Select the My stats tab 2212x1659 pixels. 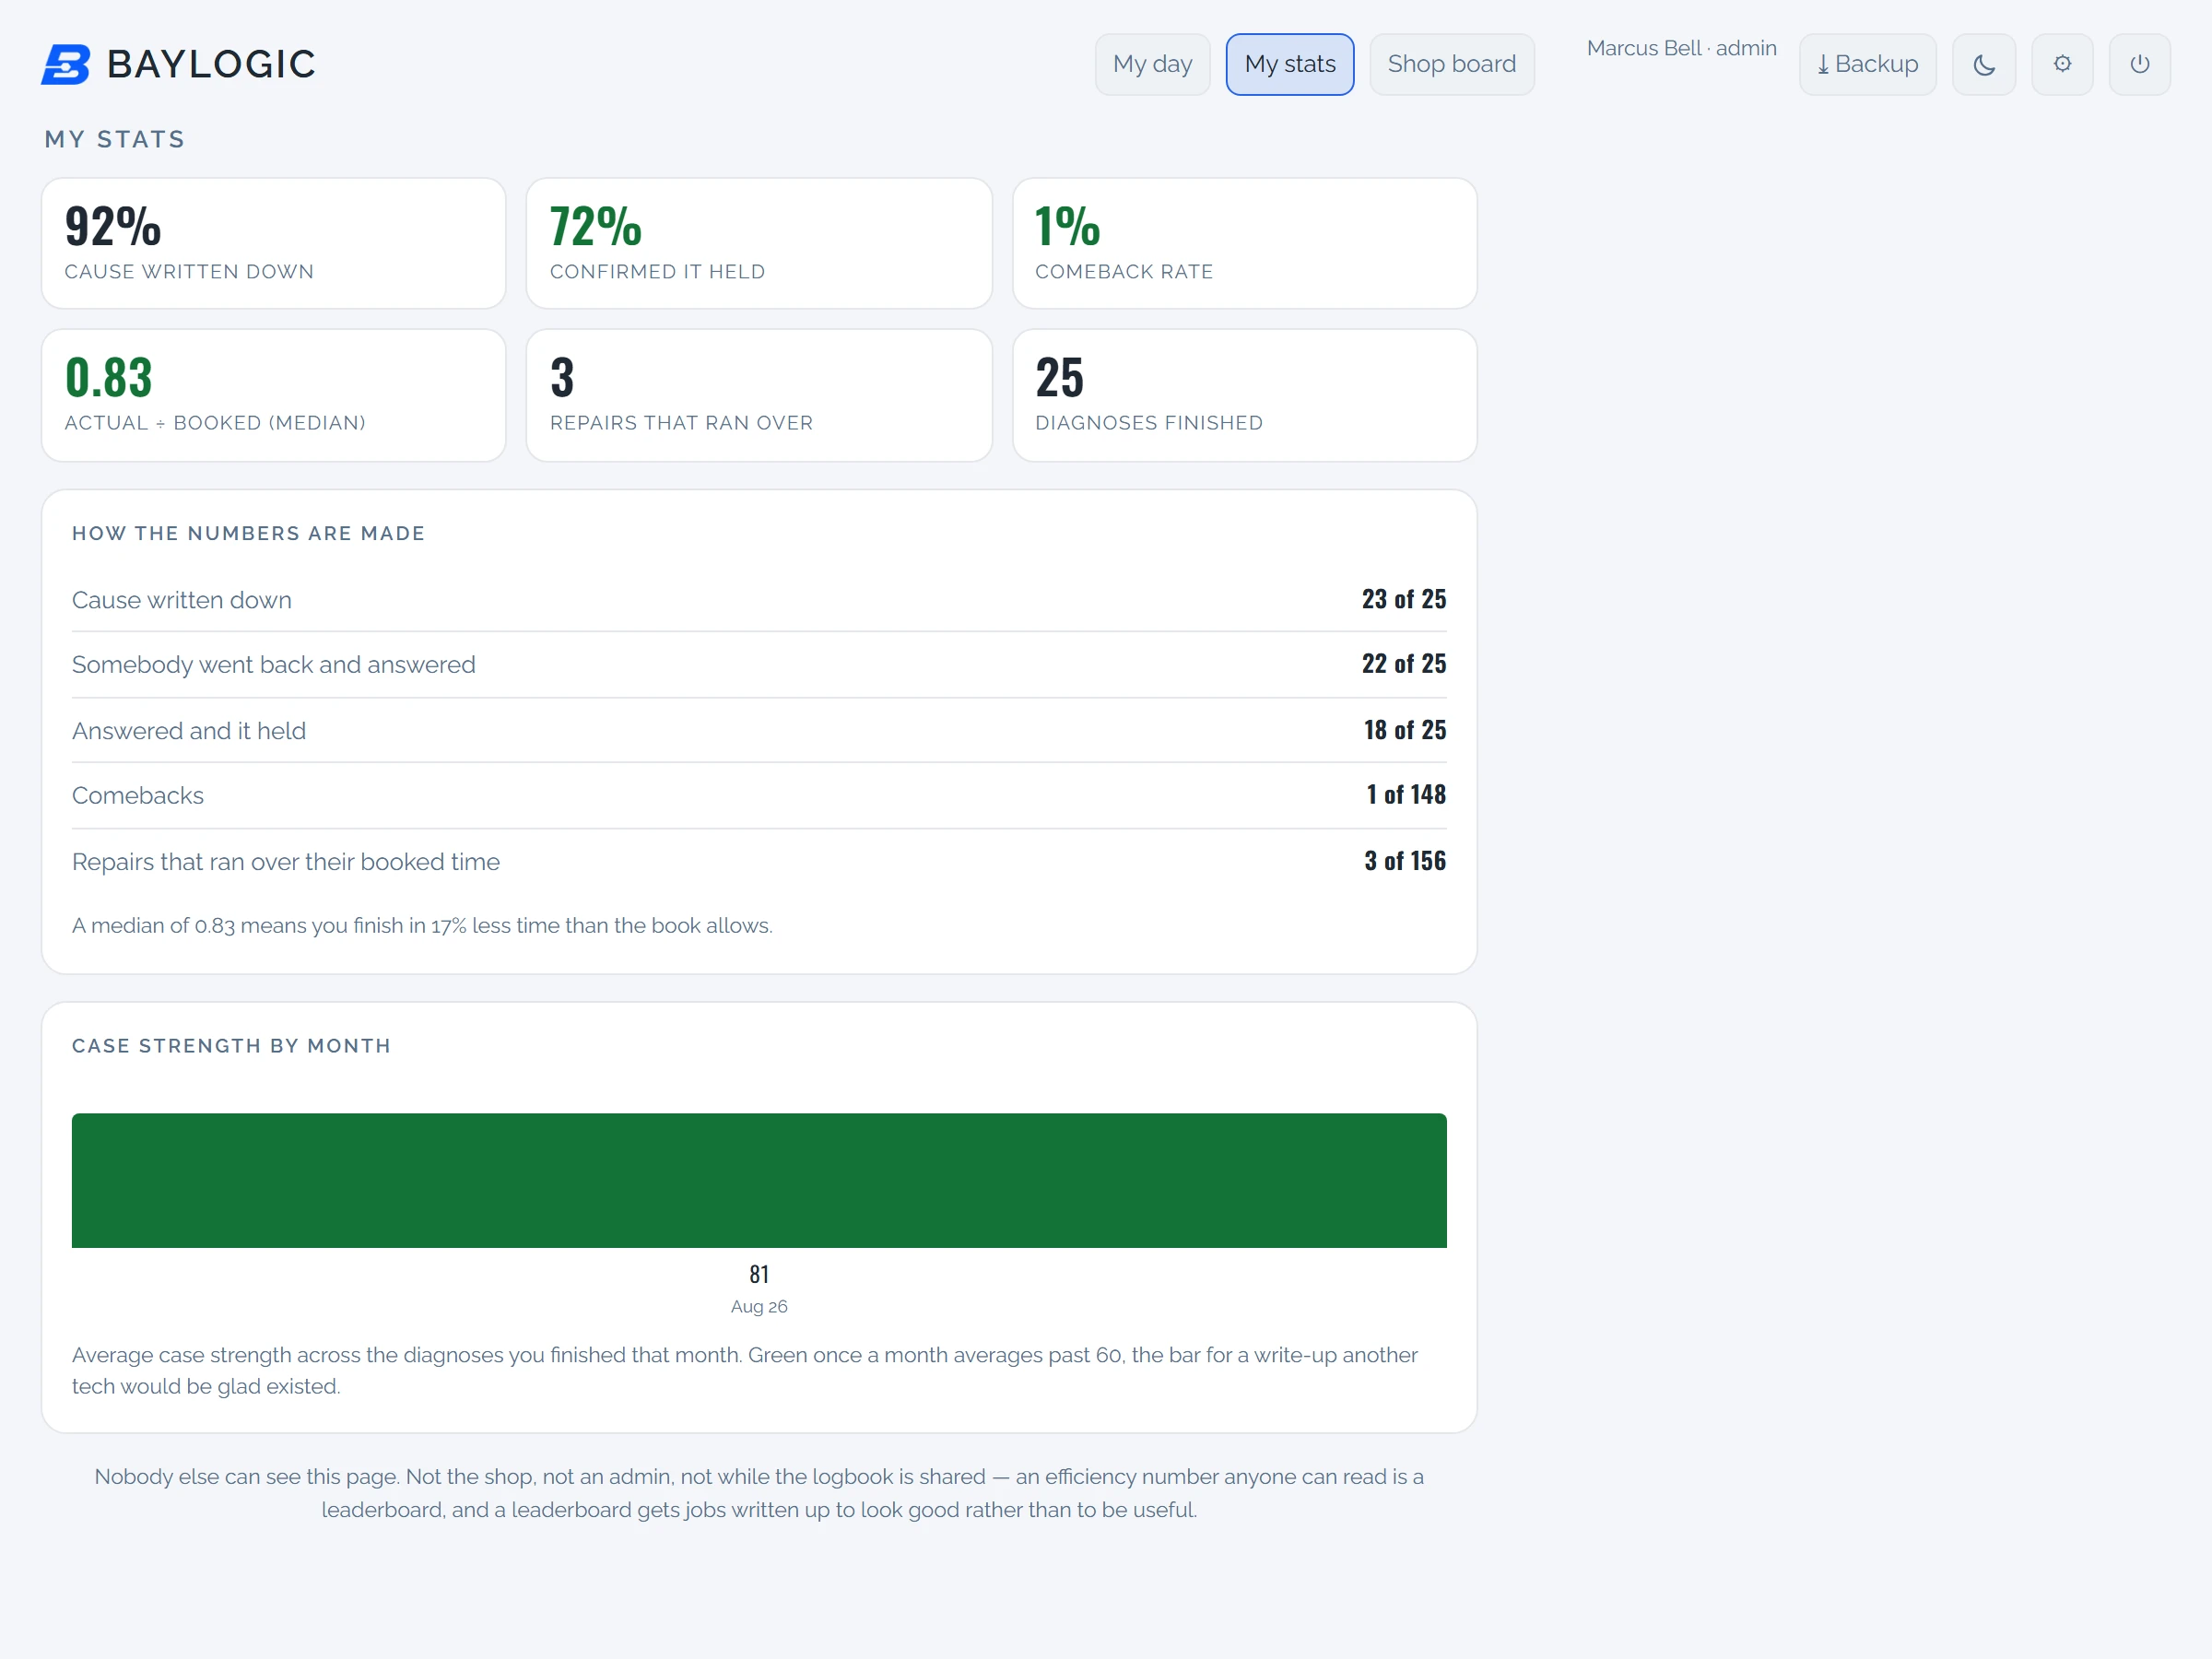(x=1289, y=64)
